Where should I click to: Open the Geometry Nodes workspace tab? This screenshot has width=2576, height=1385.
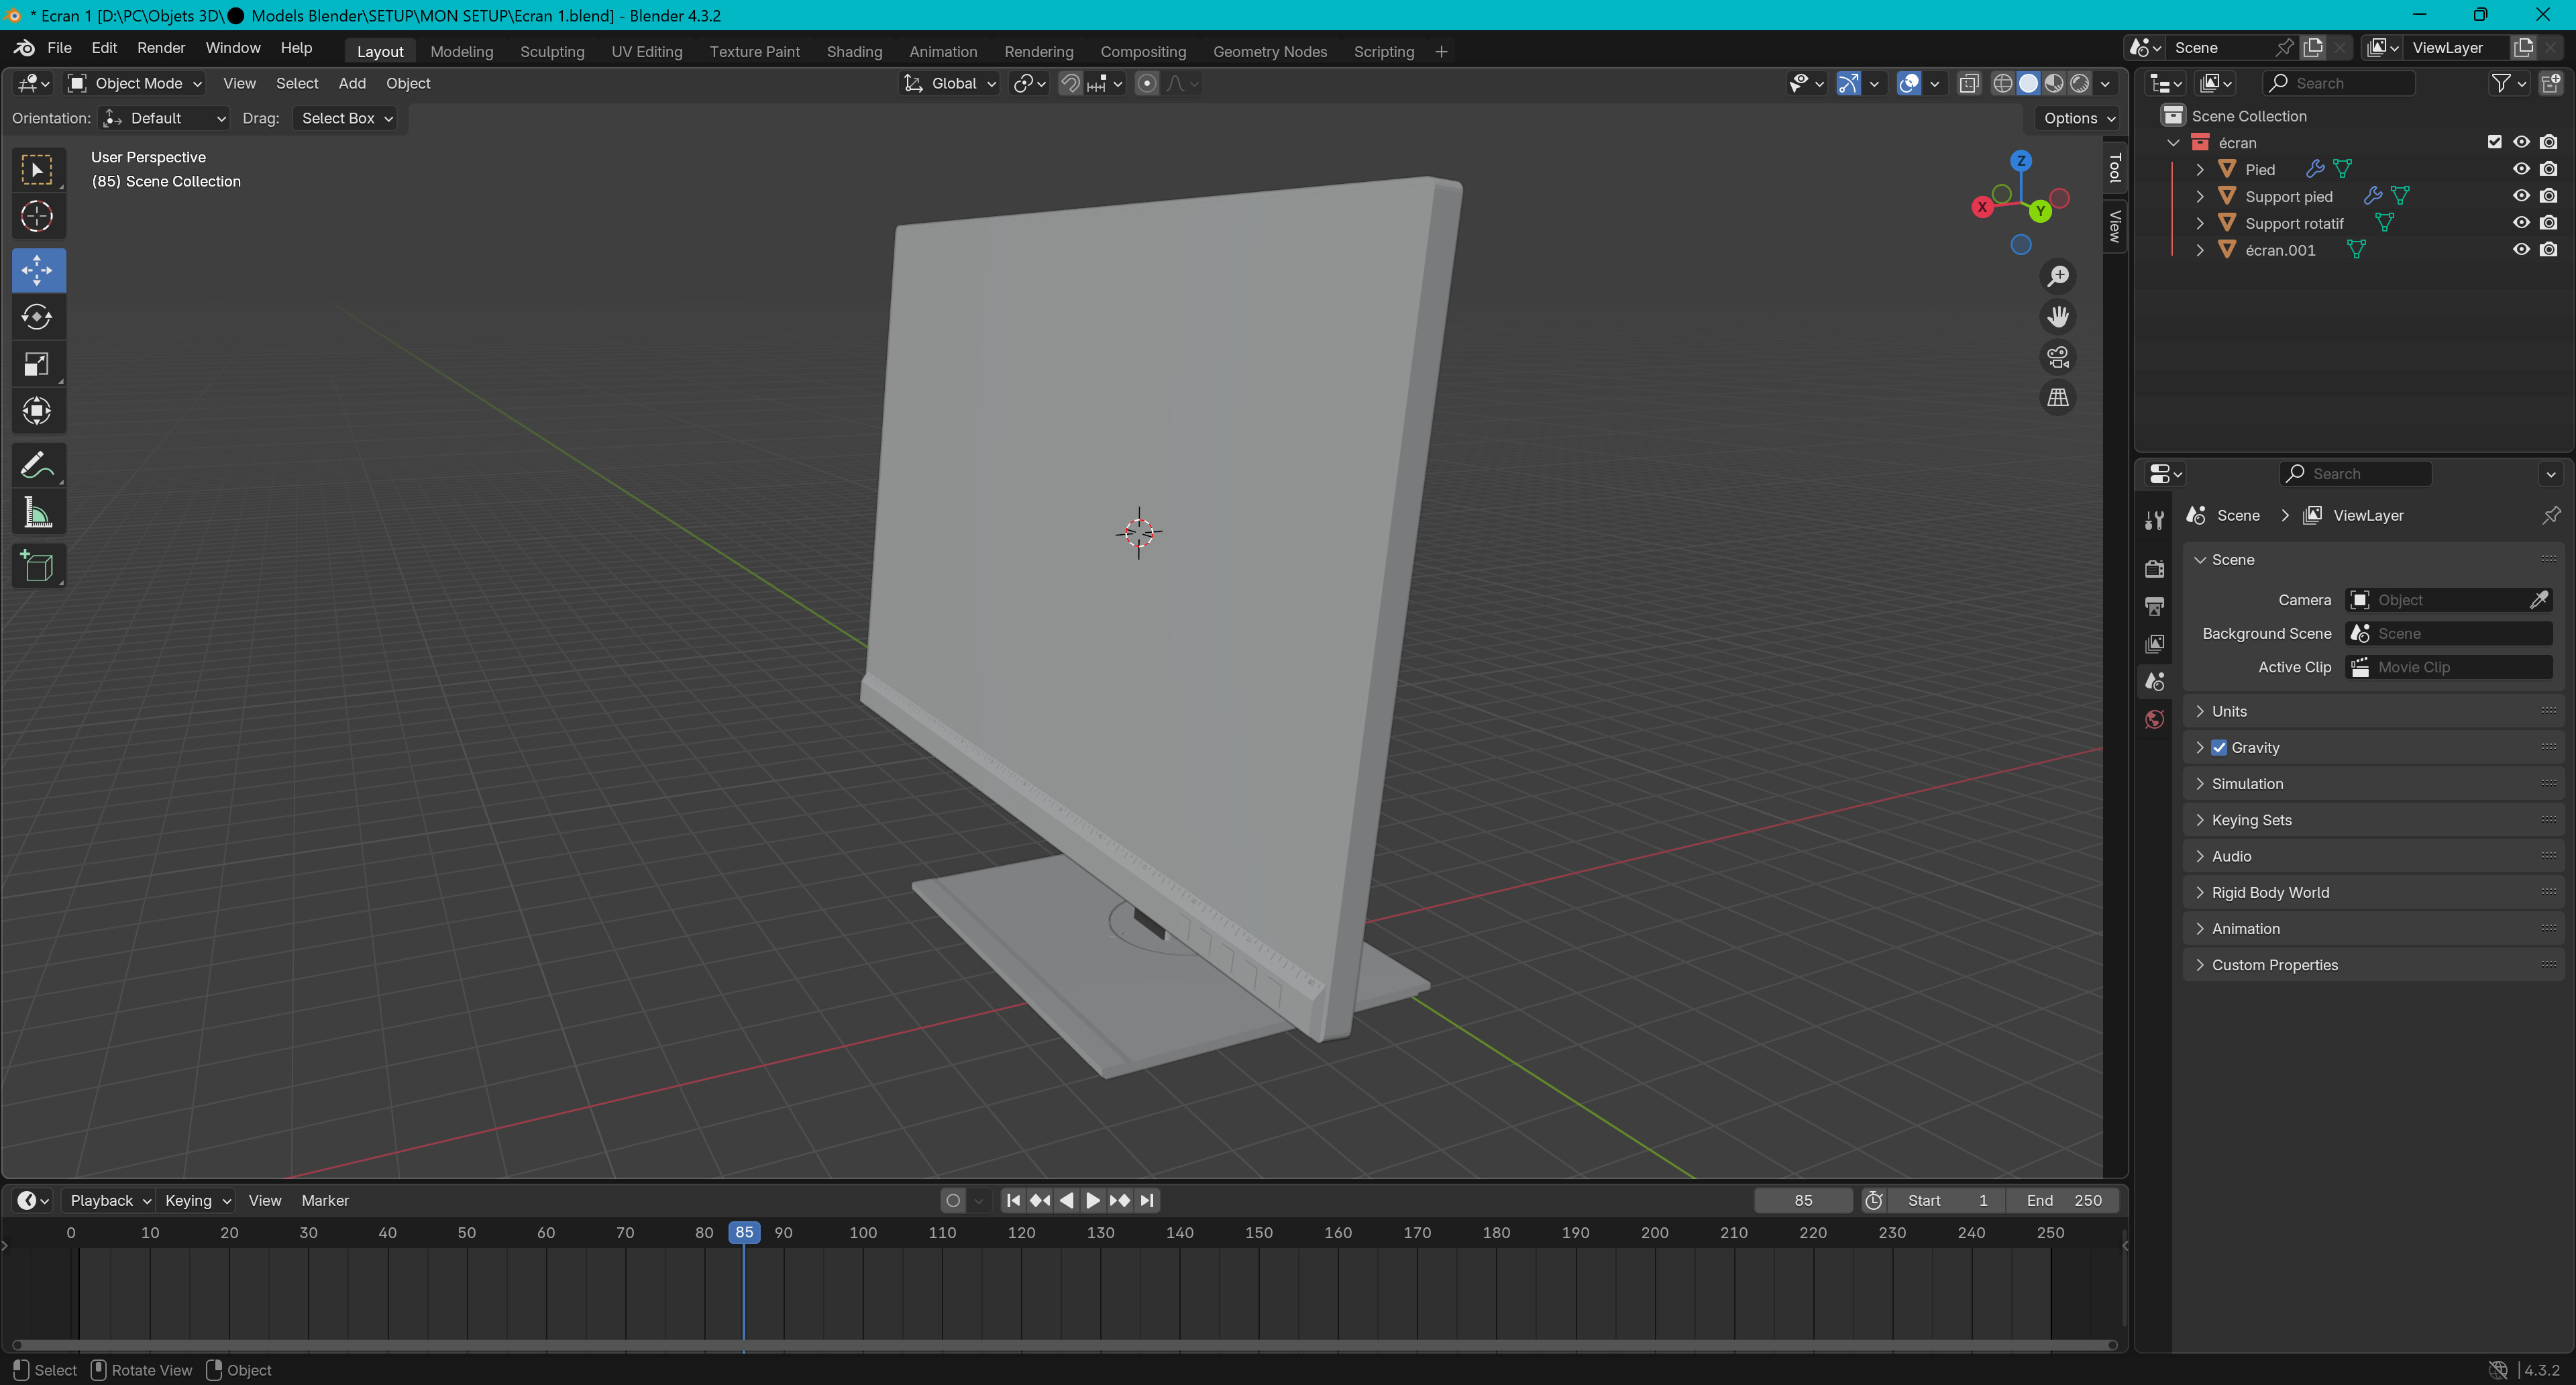pyautogui.click(x=1269, y=52)
